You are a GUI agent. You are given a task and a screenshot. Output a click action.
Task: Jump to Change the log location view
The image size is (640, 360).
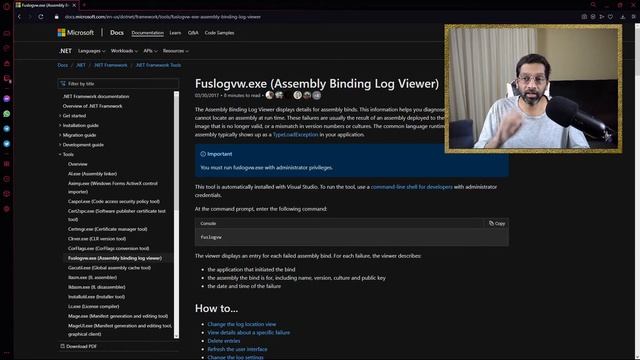242,324
